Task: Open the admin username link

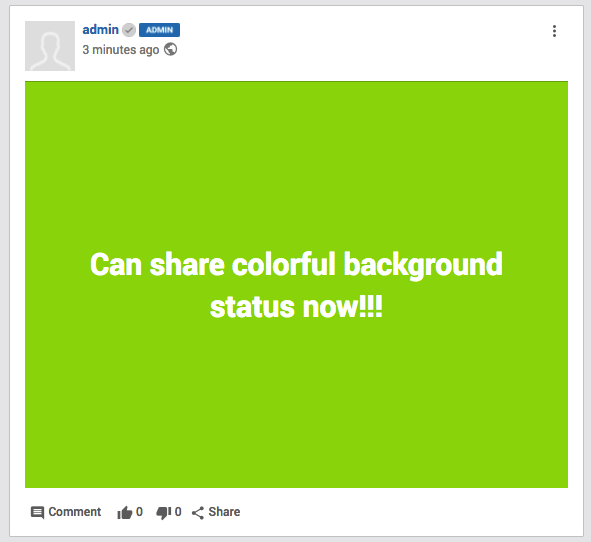Action: [101, 29]
